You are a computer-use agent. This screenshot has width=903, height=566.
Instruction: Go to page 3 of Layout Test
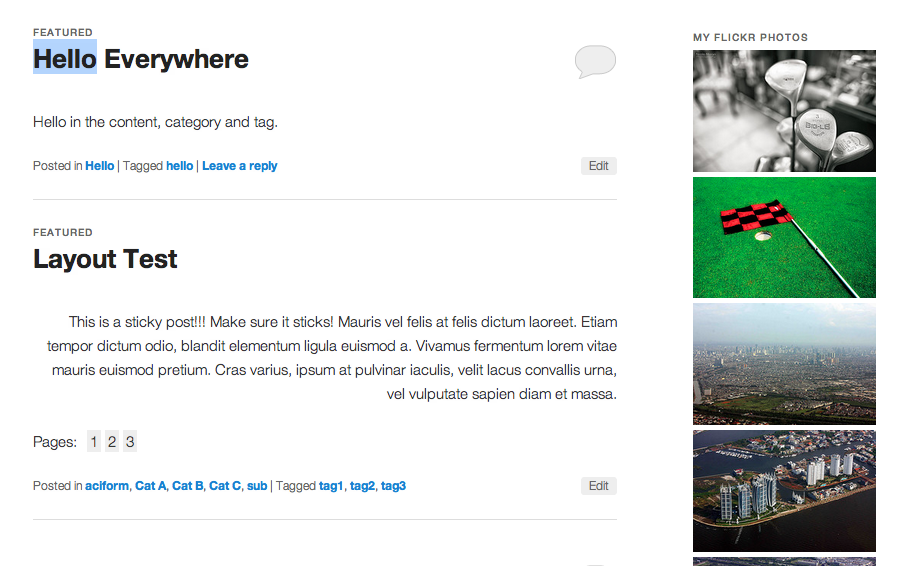coord(130,442)
